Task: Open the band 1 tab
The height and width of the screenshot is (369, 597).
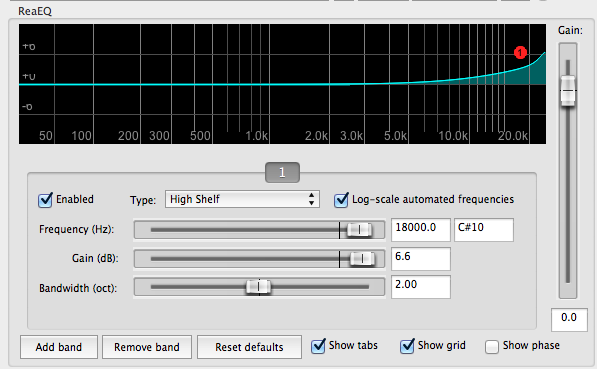Action: coord(282,173)
